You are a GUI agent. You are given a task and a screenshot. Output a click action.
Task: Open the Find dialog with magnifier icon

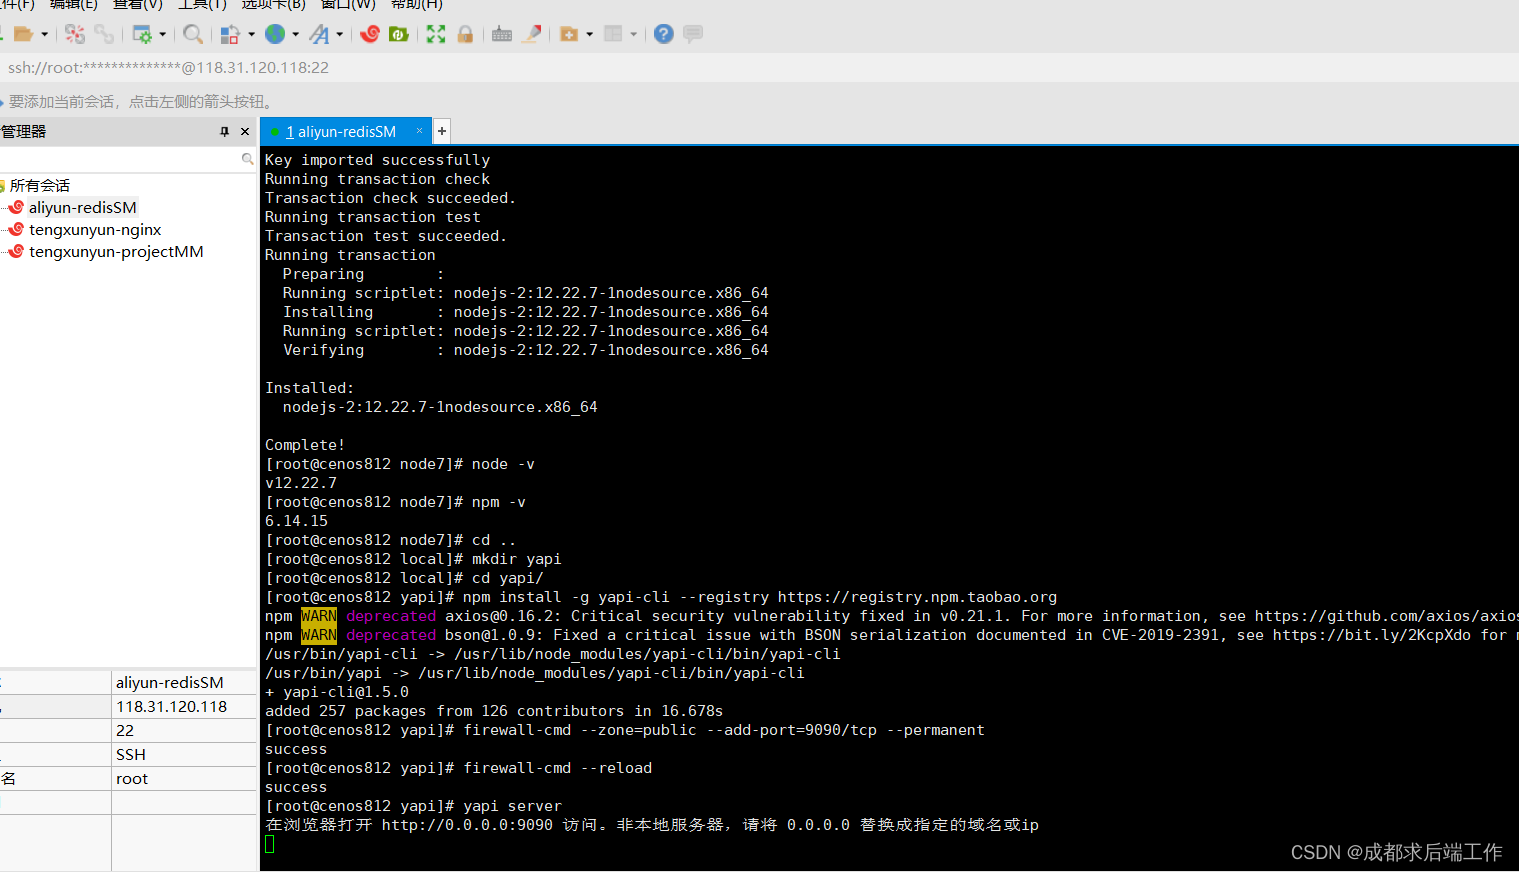(x=193, y=33)
